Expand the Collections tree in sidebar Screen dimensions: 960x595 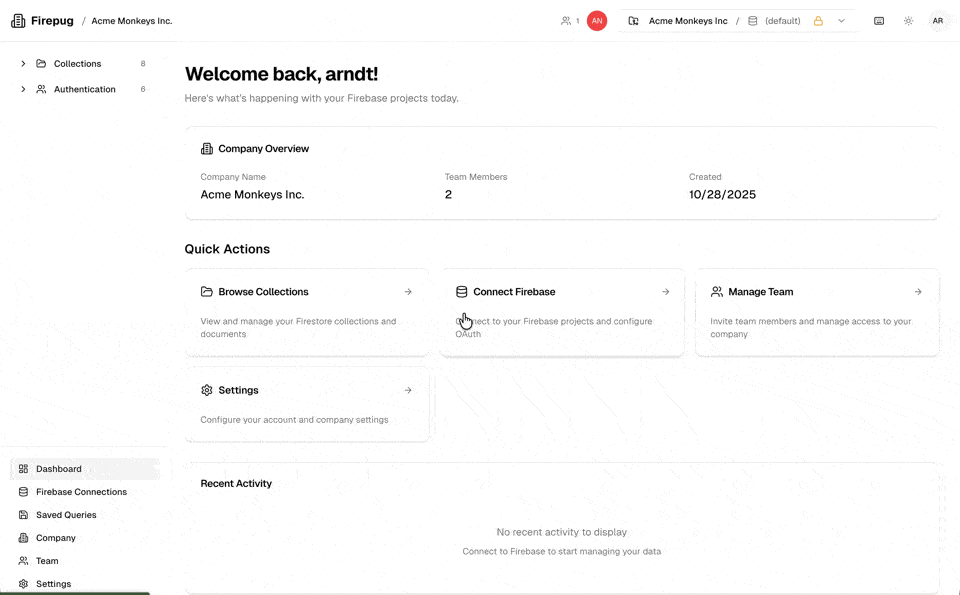[23, 63]
